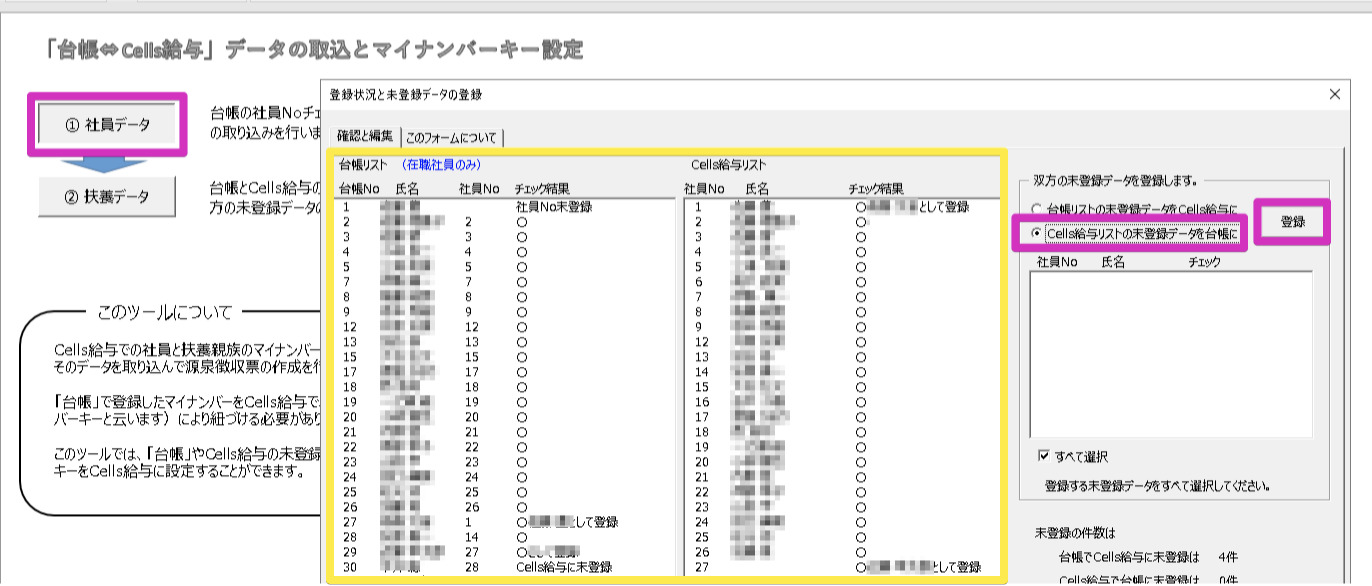
Task: Select 台帳リスト row with 台帳No 15
Action: point(506,357)
